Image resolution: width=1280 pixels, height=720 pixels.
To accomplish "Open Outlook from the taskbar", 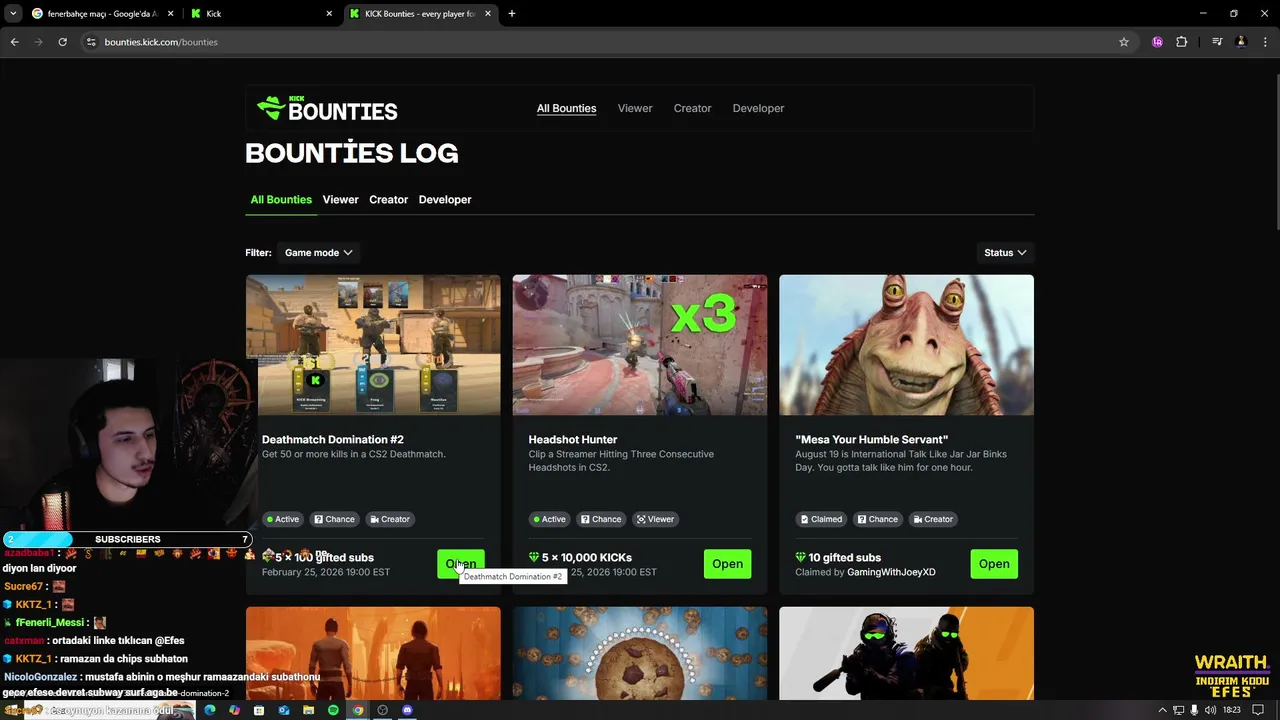I will coord(284,710).
